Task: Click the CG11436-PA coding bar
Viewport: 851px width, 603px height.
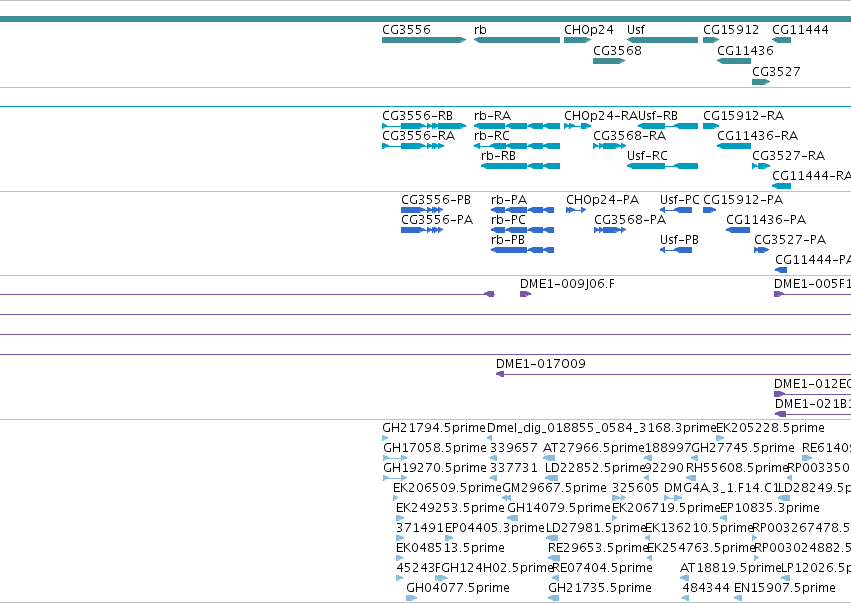Action: [738, 230]
